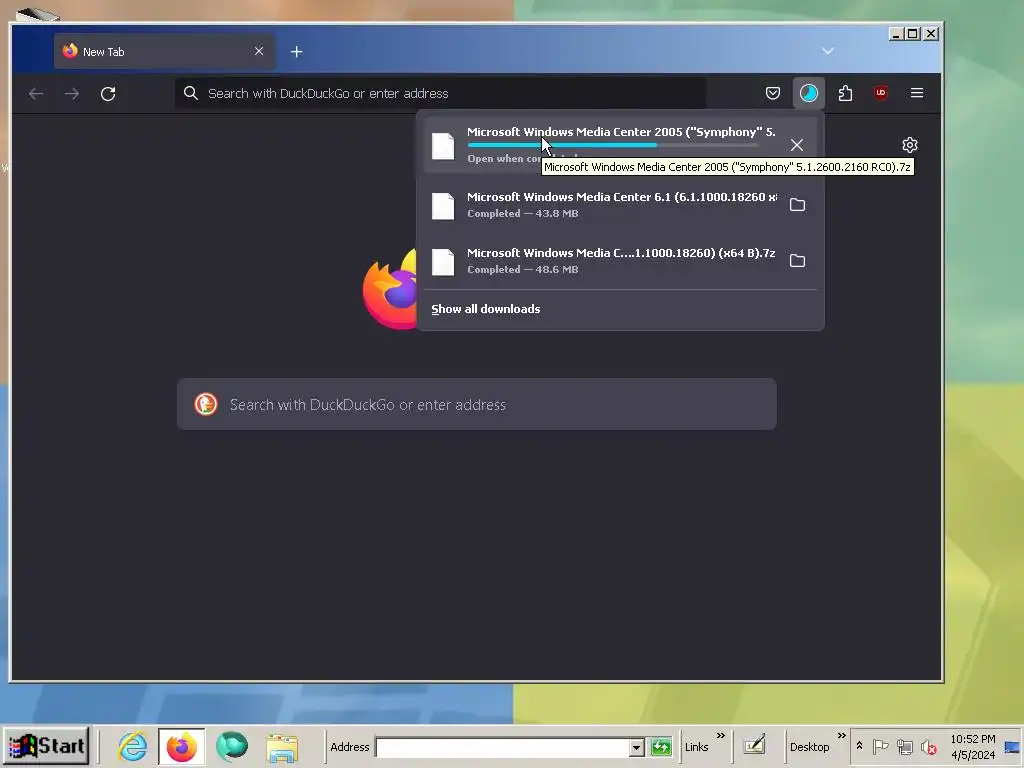Screen dimensions: 1024x768
Task: Maximize the Firefox window
Action: pyautogui.click(x=913, y=34)
